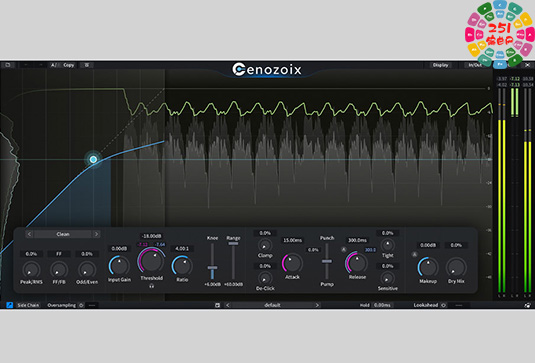Viewport: 535px width, 363px height.
Task: Click the Sensitive knob
Action: (x=388, y=278)
